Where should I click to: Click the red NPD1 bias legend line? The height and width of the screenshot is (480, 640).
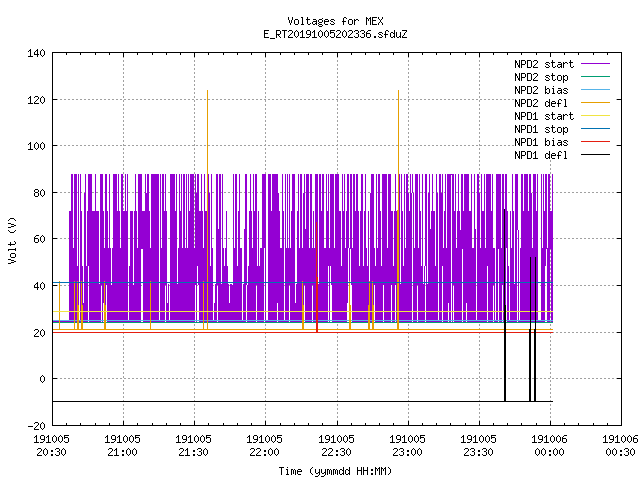pos(595,142)
